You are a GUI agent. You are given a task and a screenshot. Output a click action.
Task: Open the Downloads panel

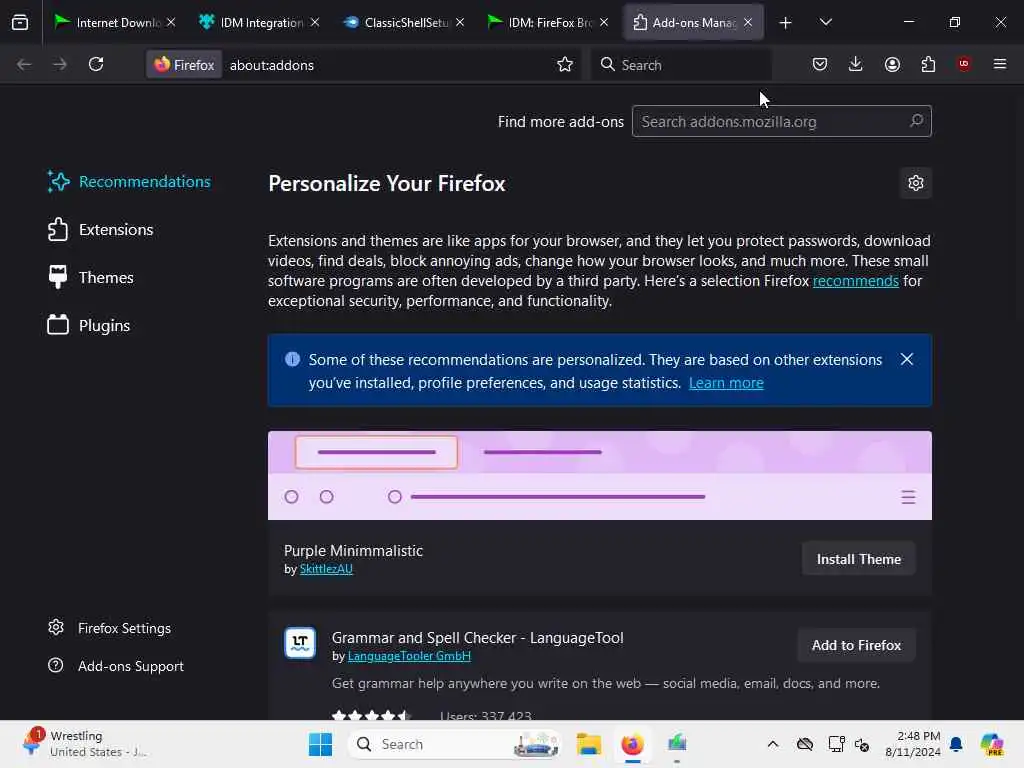(856, 64)
